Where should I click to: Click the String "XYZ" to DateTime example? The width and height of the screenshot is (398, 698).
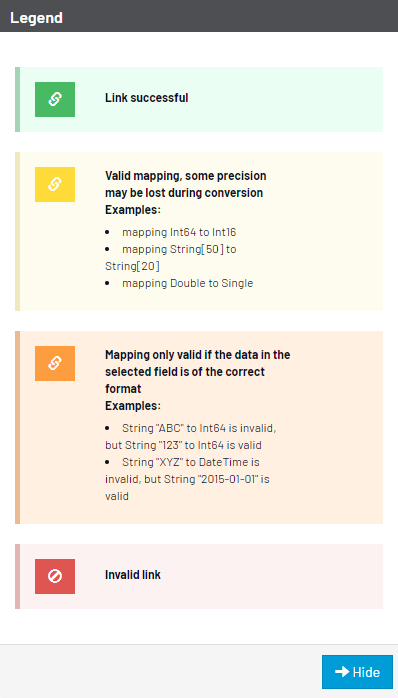point(187,479)
